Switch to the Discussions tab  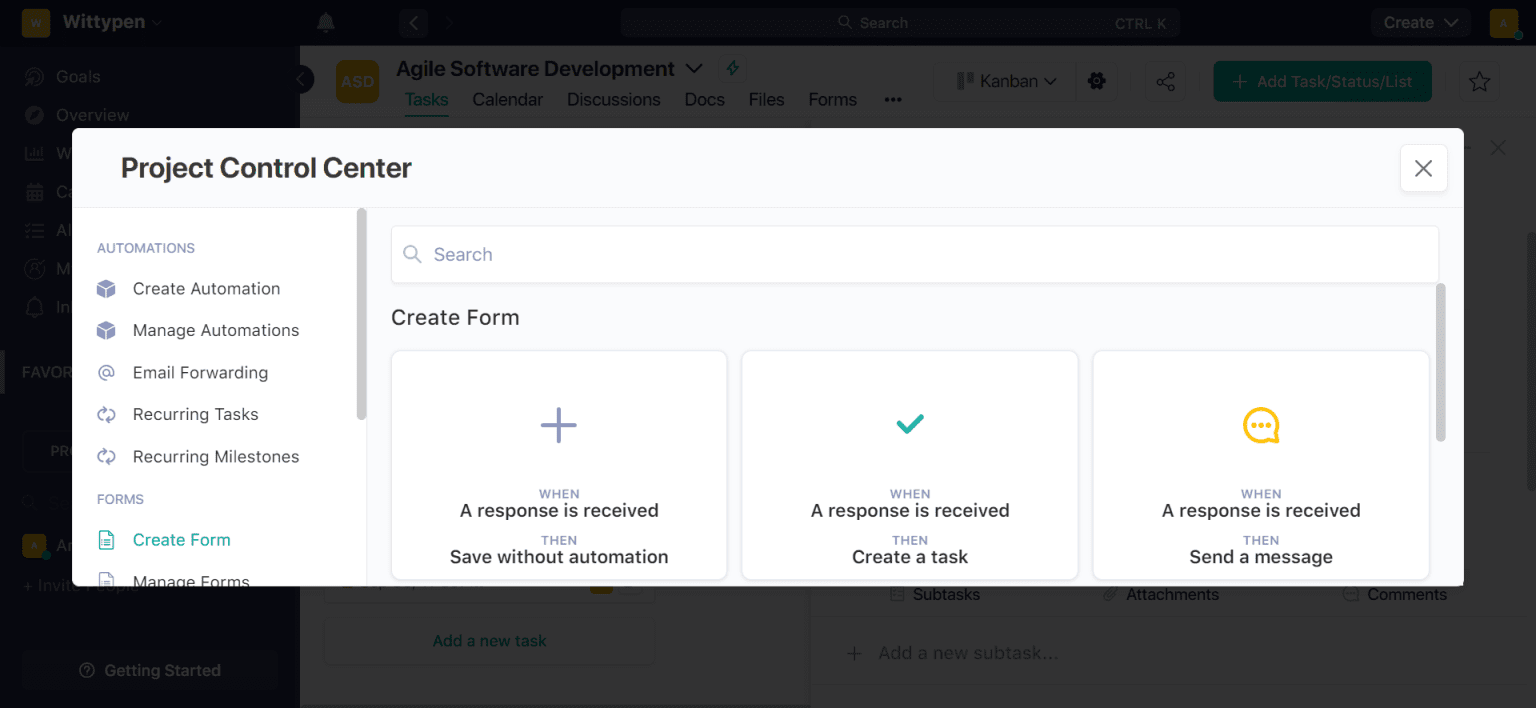click(613, 99)
